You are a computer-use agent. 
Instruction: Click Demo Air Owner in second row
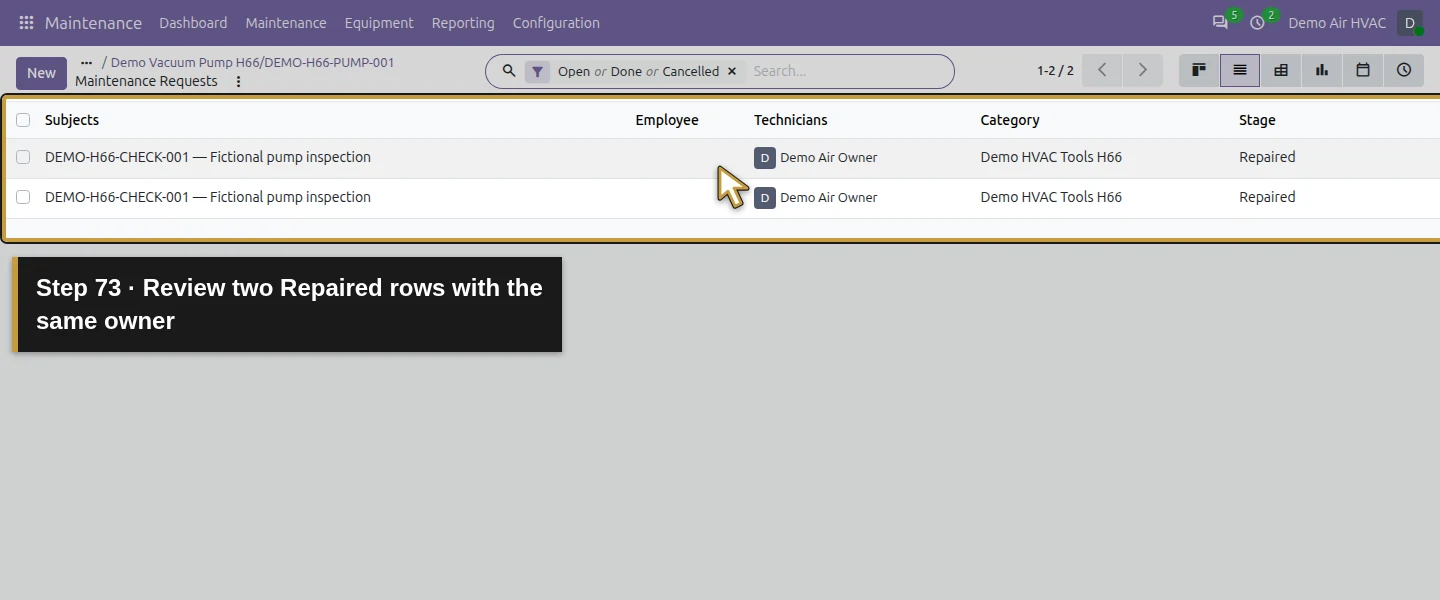click(828, 197)
